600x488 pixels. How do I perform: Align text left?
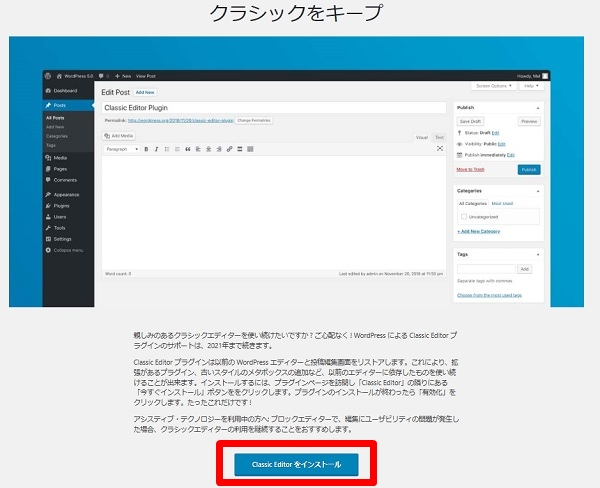pos(198,149)
